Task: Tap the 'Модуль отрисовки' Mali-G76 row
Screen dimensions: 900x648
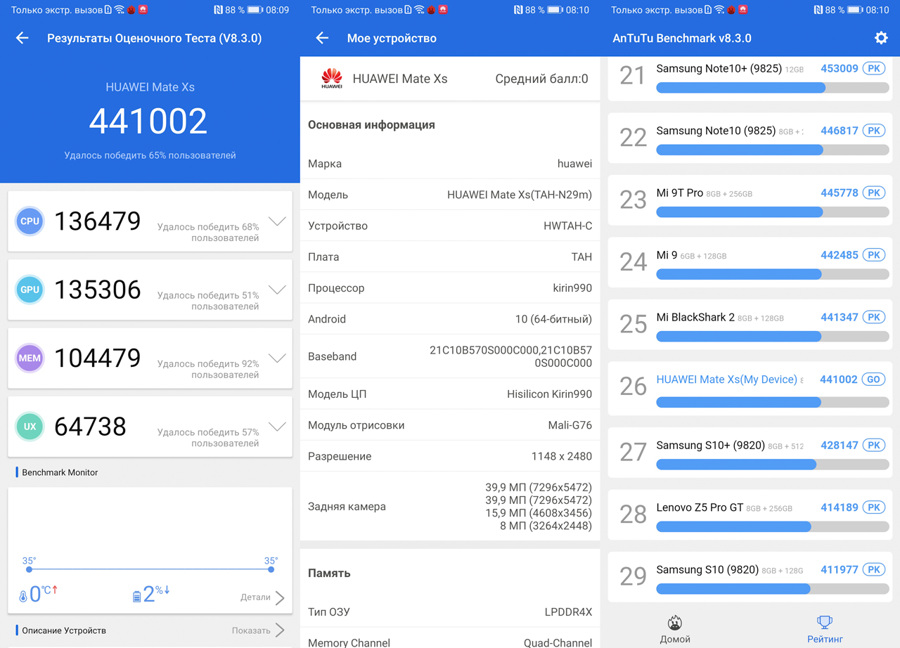Action: (450, 425)
